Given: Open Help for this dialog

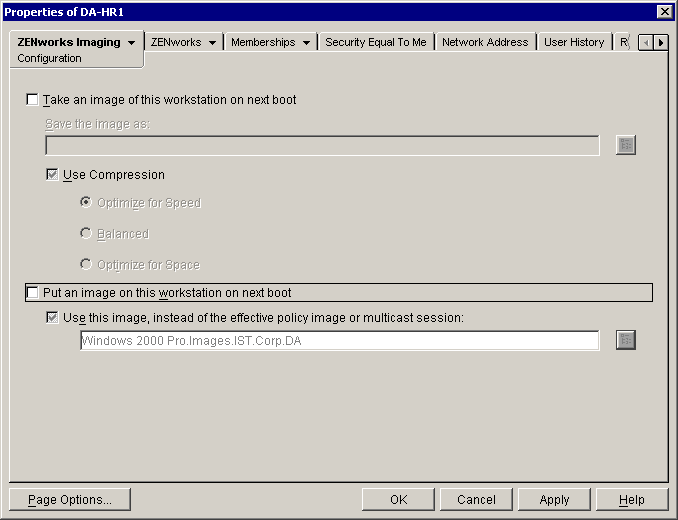Looking at the screenshot, I should tap(632, 500).
